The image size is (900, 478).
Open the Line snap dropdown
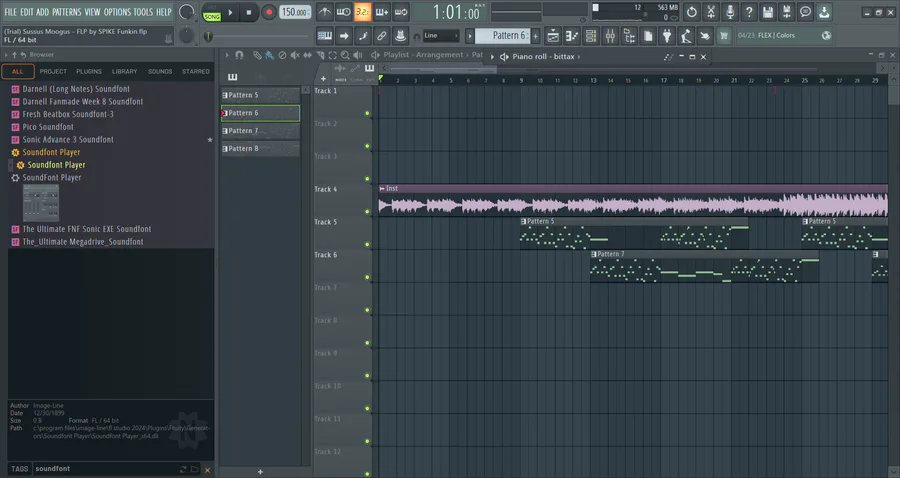coord(441,36)
